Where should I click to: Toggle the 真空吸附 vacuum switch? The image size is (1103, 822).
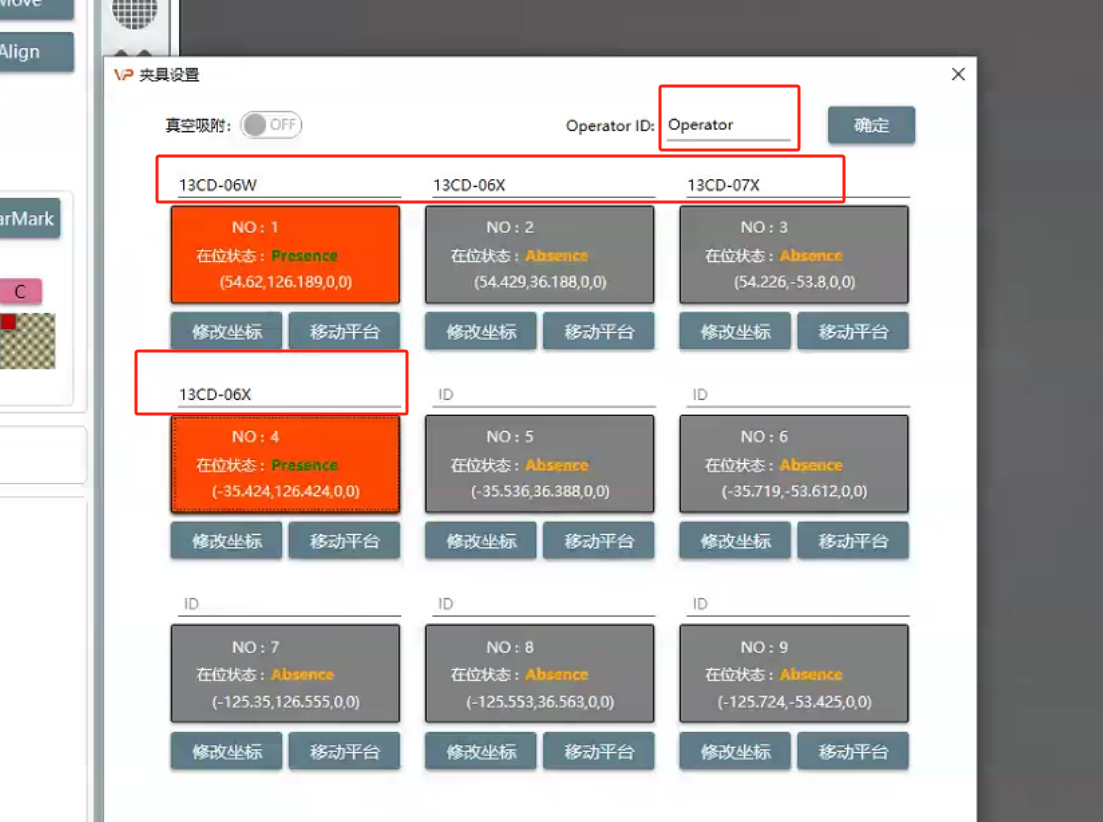click(x=271, y=125)
